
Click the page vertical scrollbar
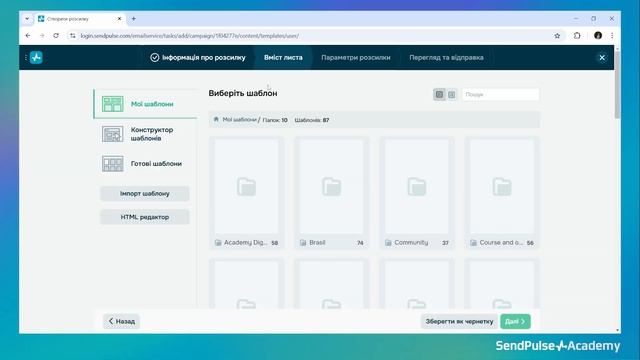click(617, 85)
